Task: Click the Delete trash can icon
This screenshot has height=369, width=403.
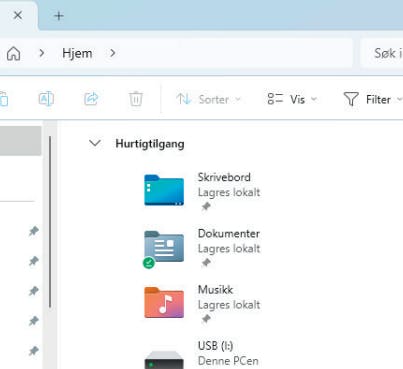Action: coord(136,99)
